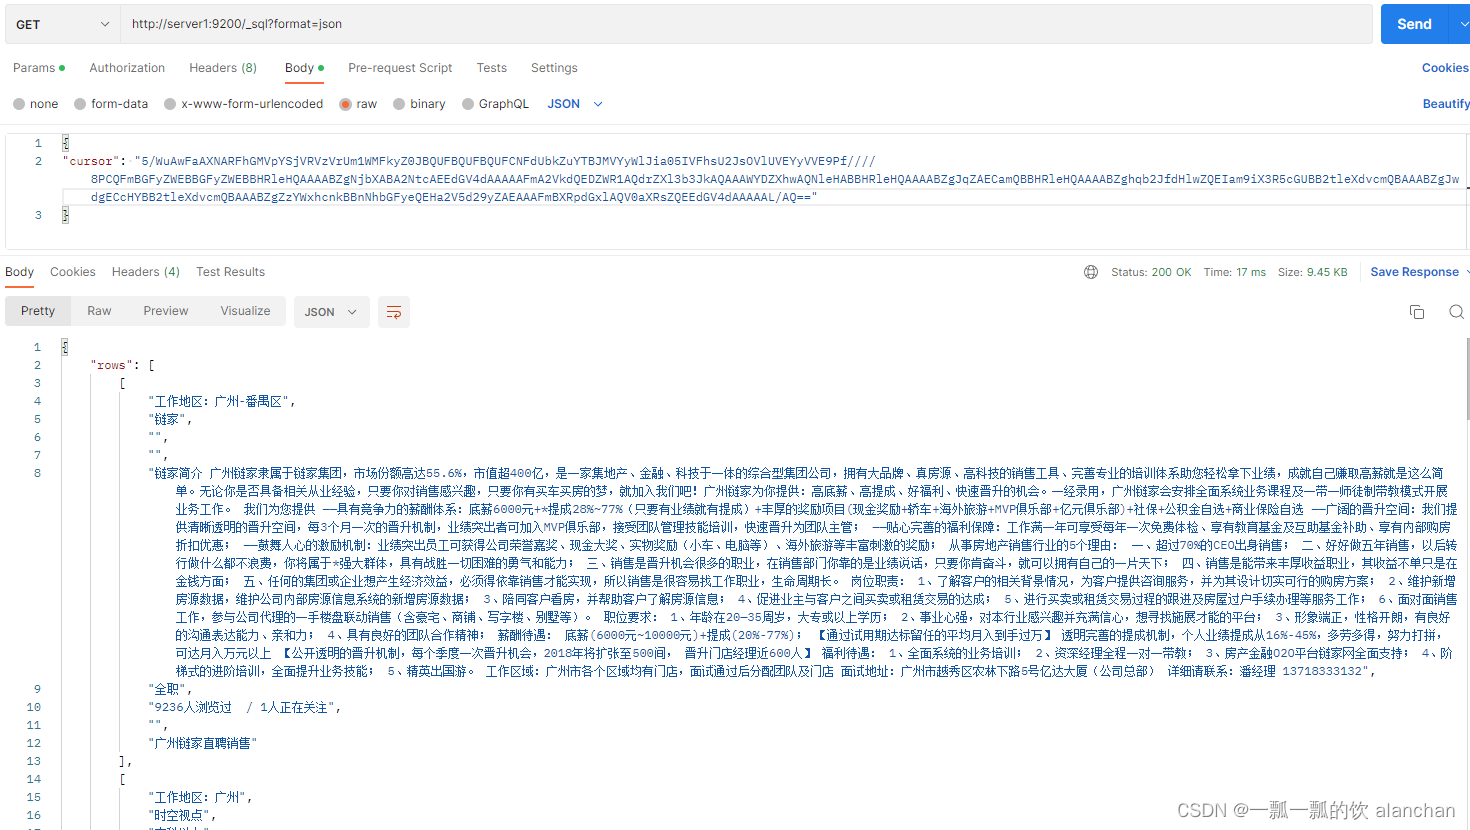Click the response pane vertical scrollbar
Image resolution: width=1470 pixels, height=830 pixels.
(1467, 380)
